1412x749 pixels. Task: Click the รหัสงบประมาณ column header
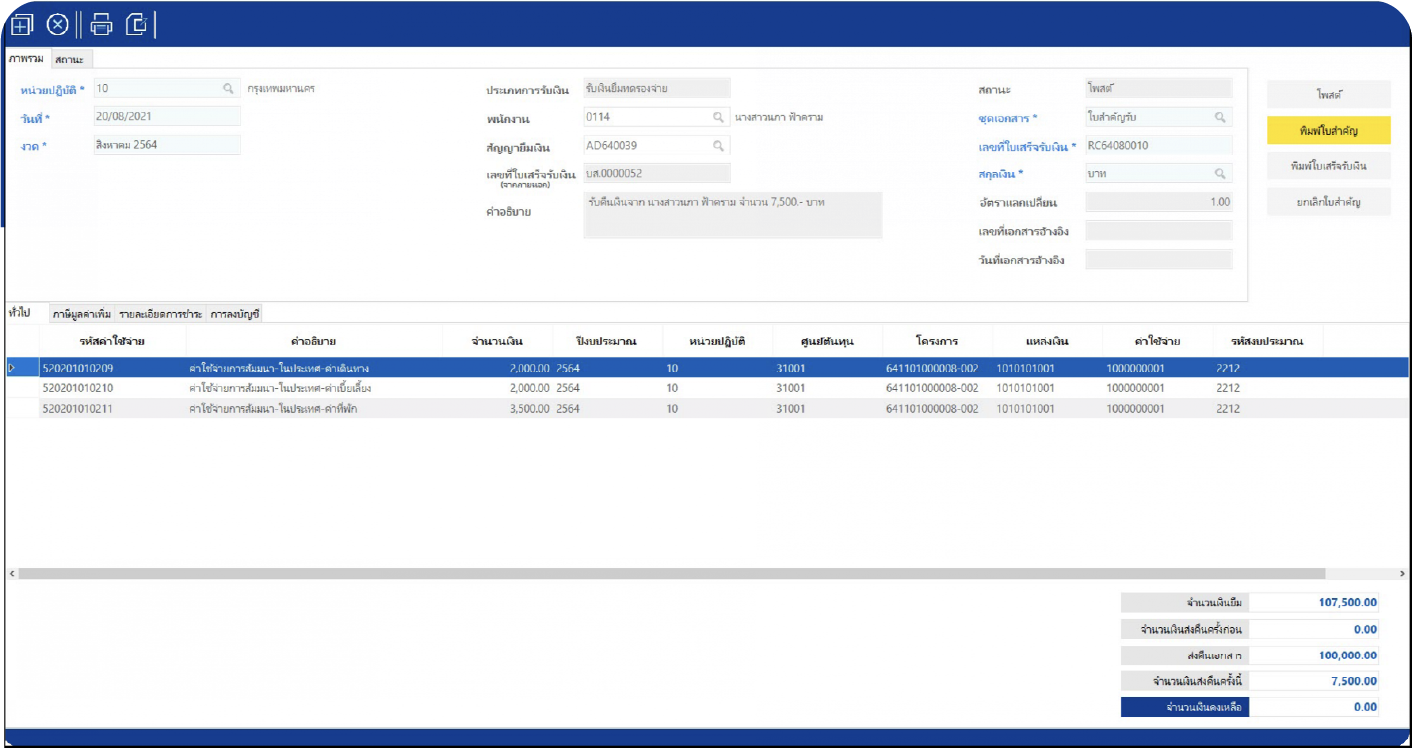1266,341
